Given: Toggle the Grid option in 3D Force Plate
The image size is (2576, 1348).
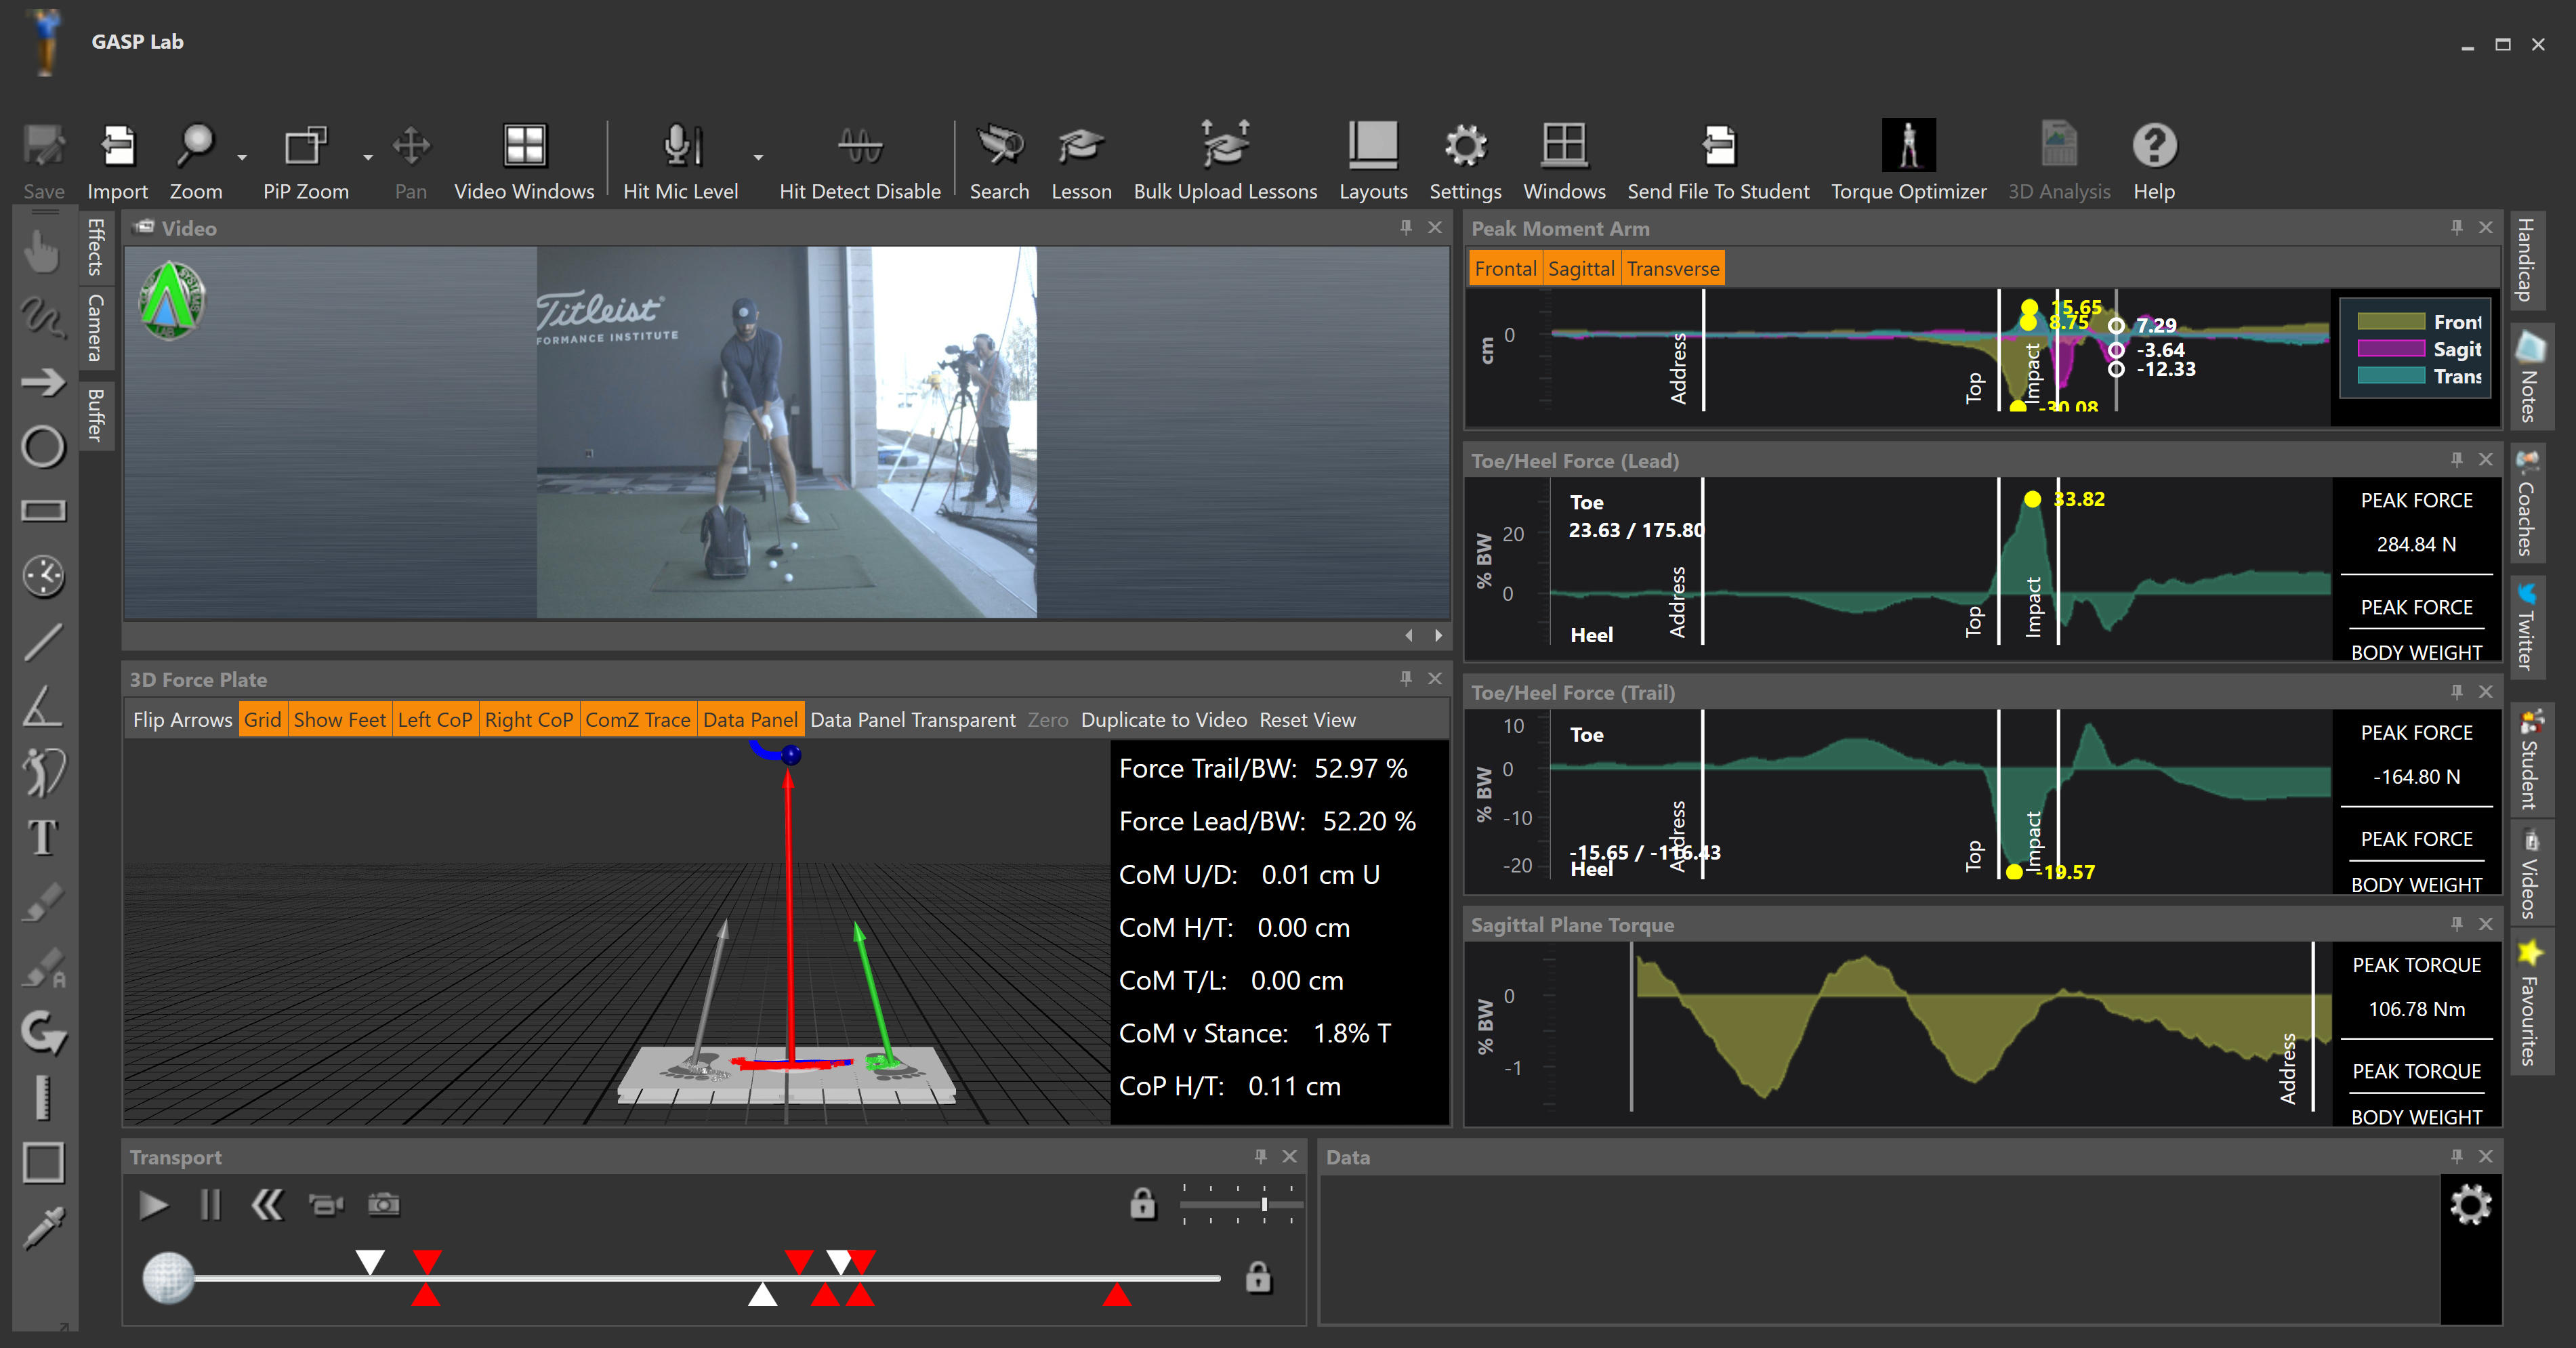Looking at the screenshot, I should pyautogui.click(x=262, y=720).
